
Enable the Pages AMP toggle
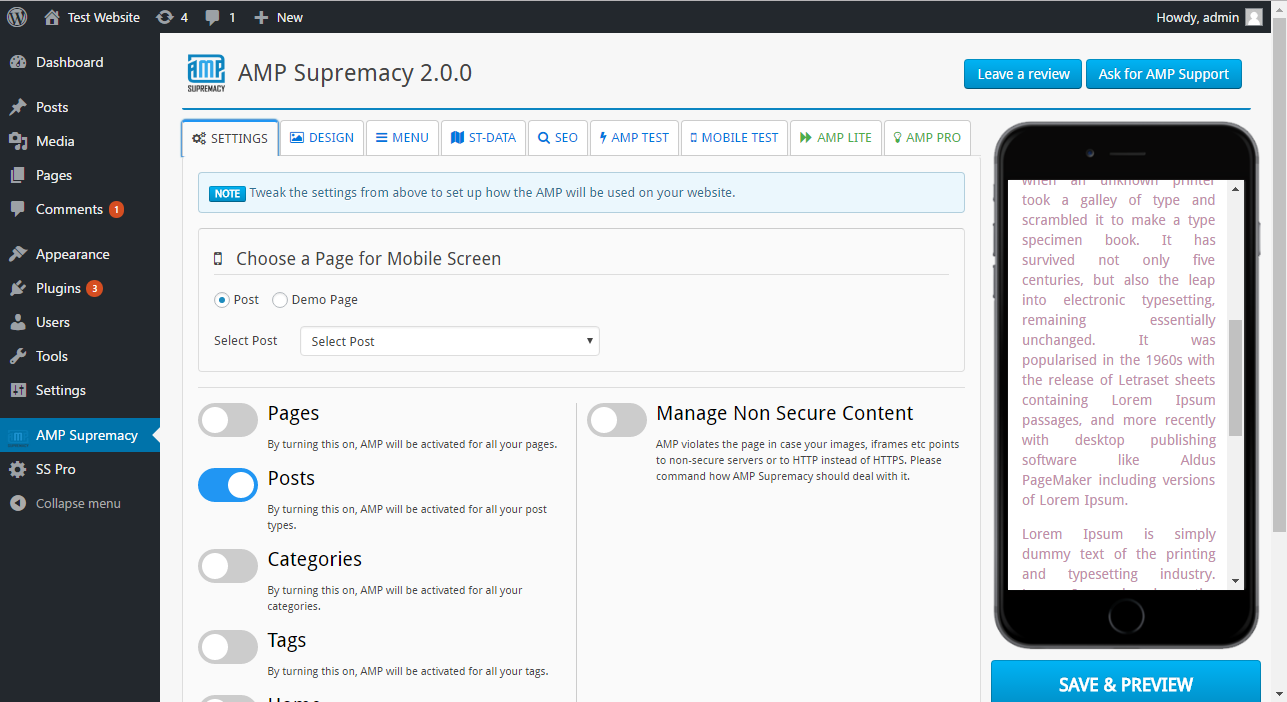pos(228,420)
